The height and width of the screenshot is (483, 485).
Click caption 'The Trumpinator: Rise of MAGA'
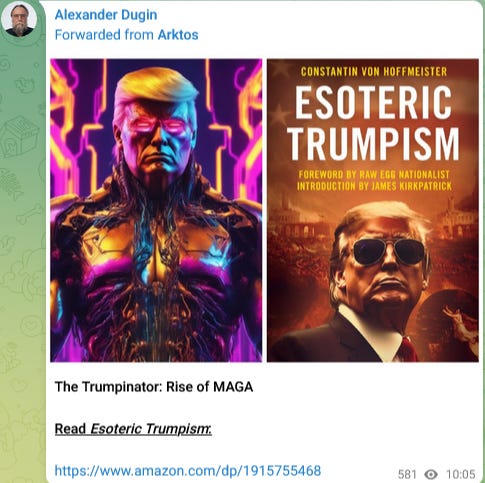point(154,387)
